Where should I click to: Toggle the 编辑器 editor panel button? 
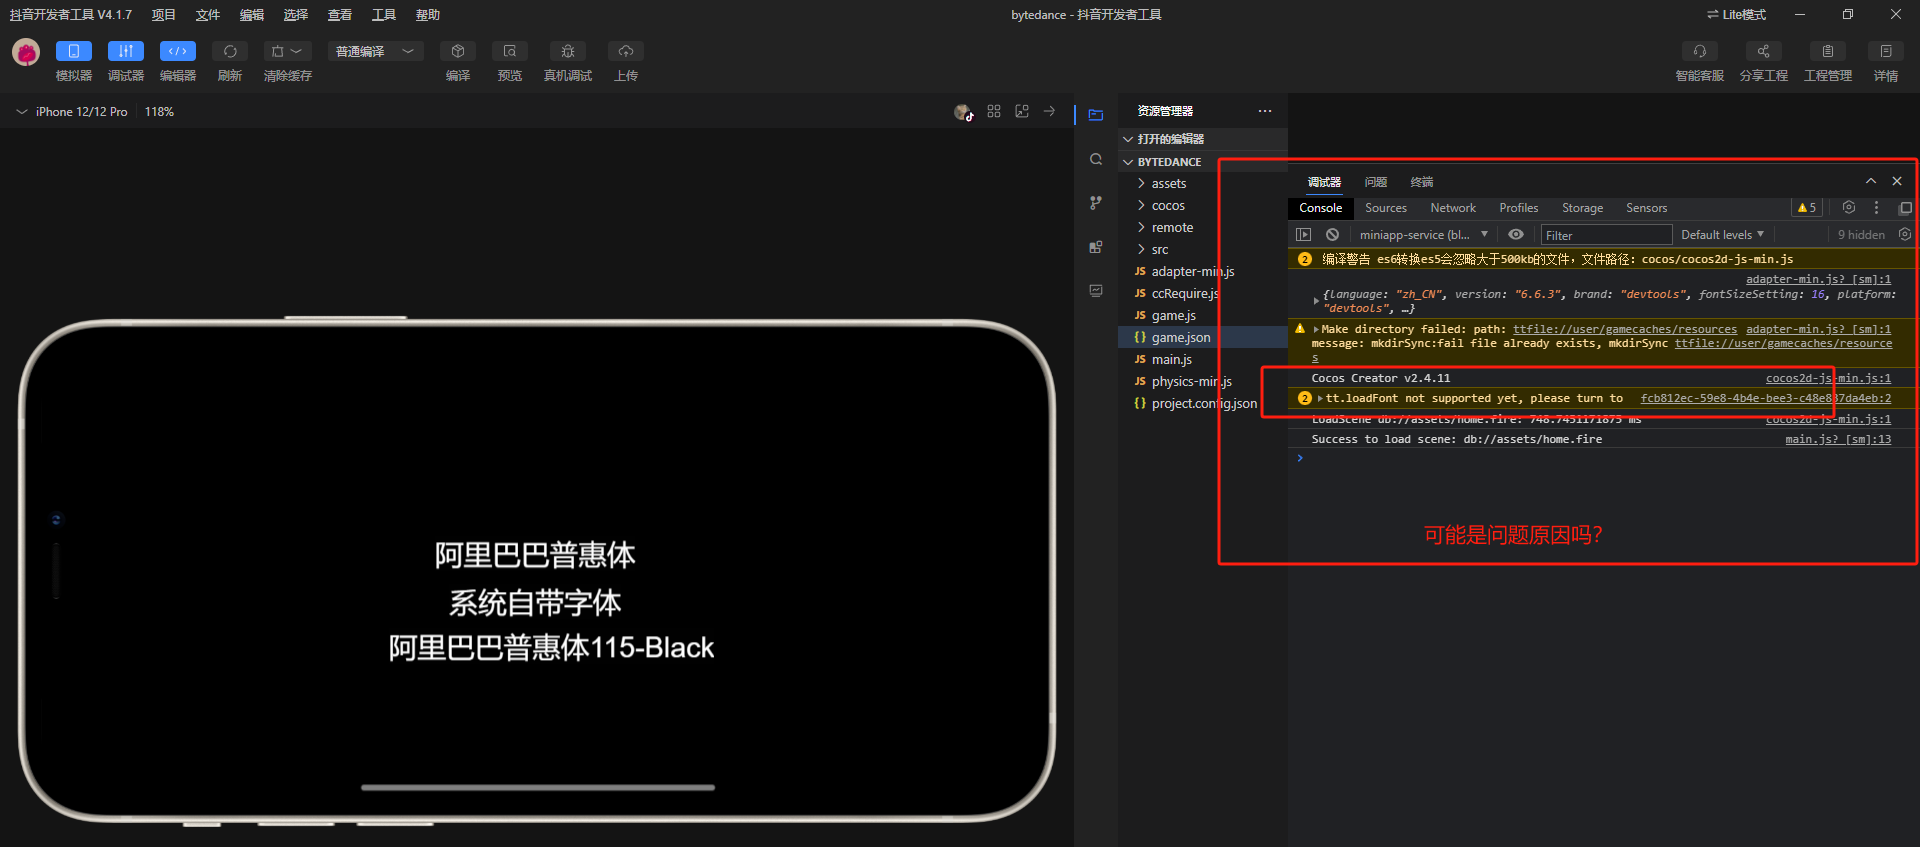[x=178, y=51]
